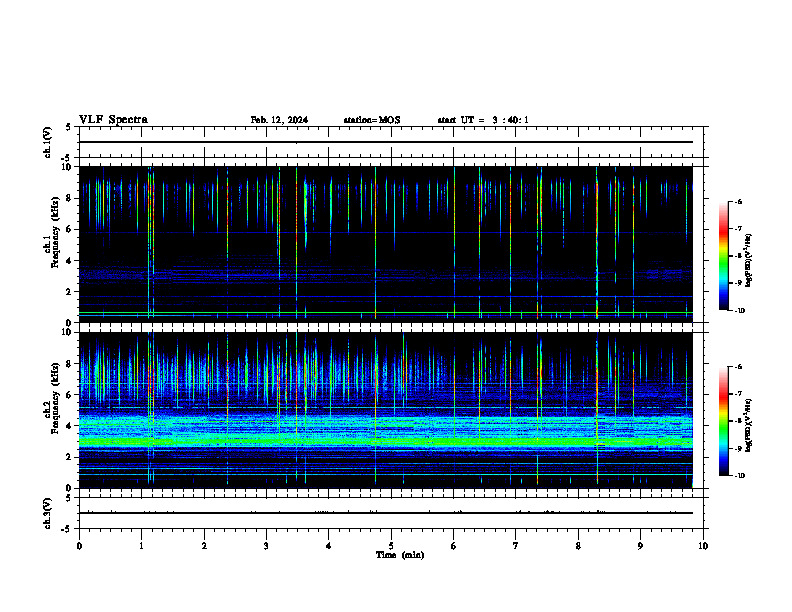Click the time axis tick label "1"

point(141,546)
